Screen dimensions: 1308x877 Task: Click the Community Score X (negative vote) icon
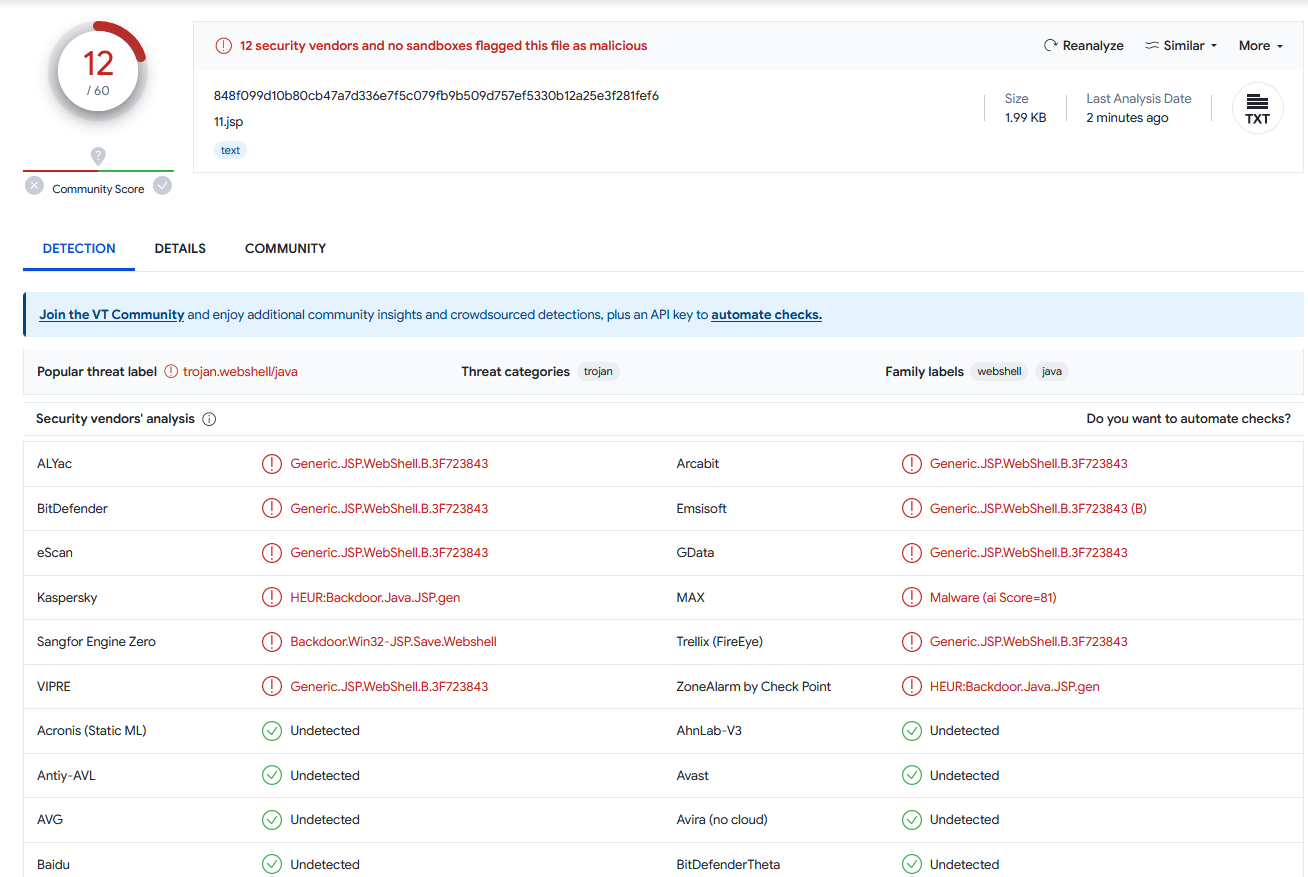coord(35,186)
